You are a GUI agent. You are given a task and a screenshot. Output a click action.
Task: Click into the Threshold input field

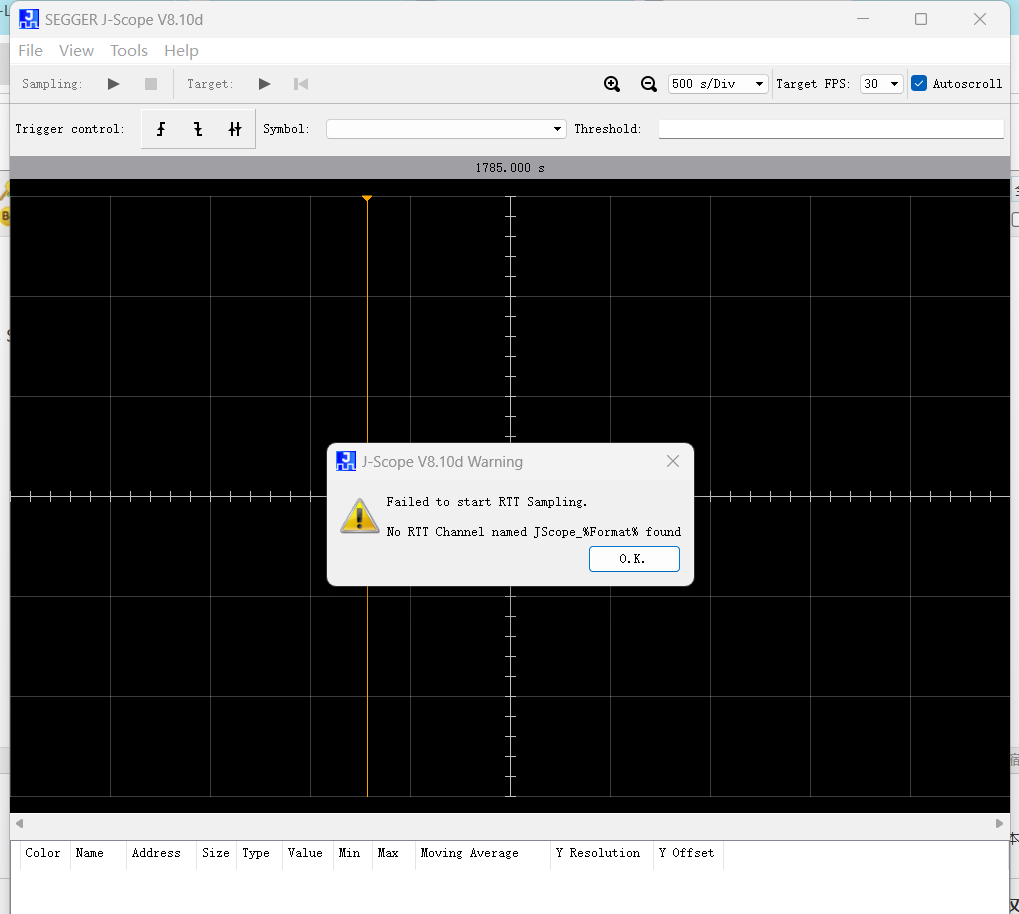pyautogui.click(x=831, y=129)
